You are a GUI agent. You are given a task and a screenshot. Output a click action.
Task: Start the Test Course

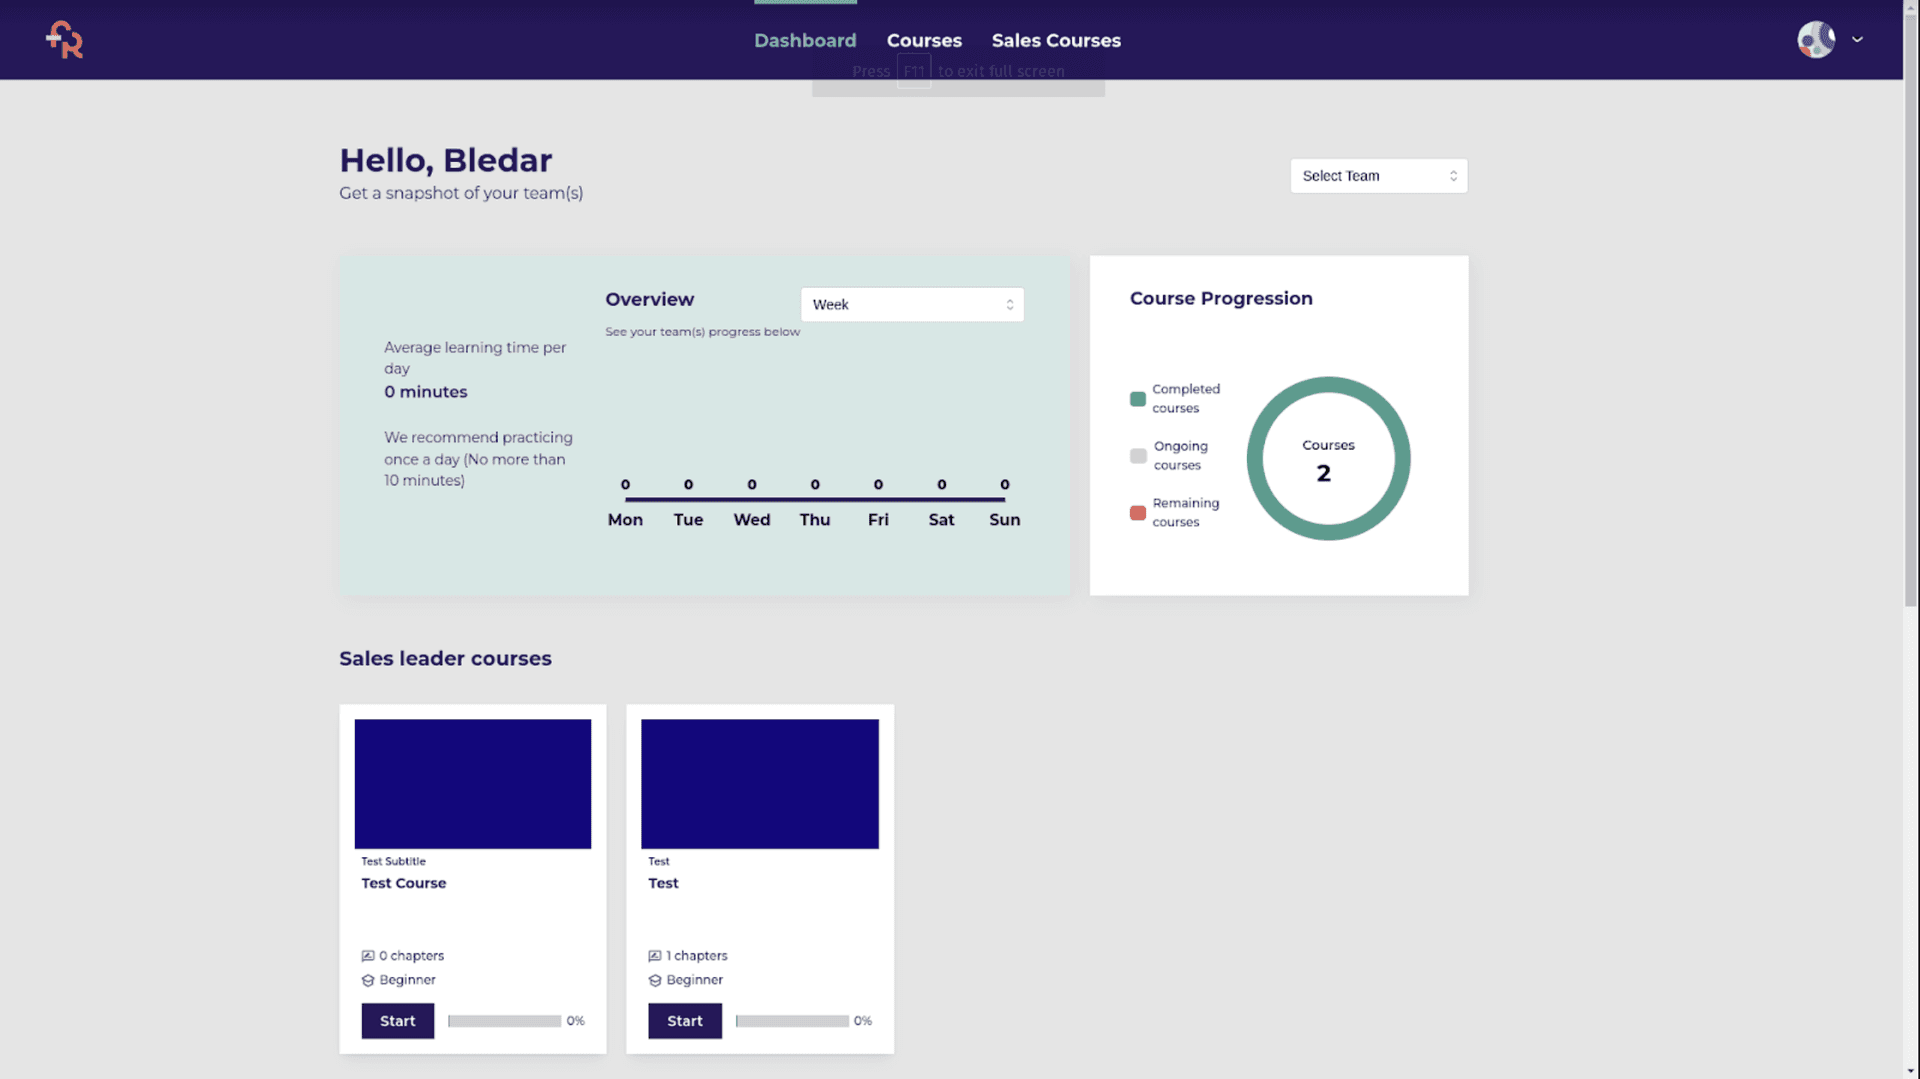coord(398,1021)
